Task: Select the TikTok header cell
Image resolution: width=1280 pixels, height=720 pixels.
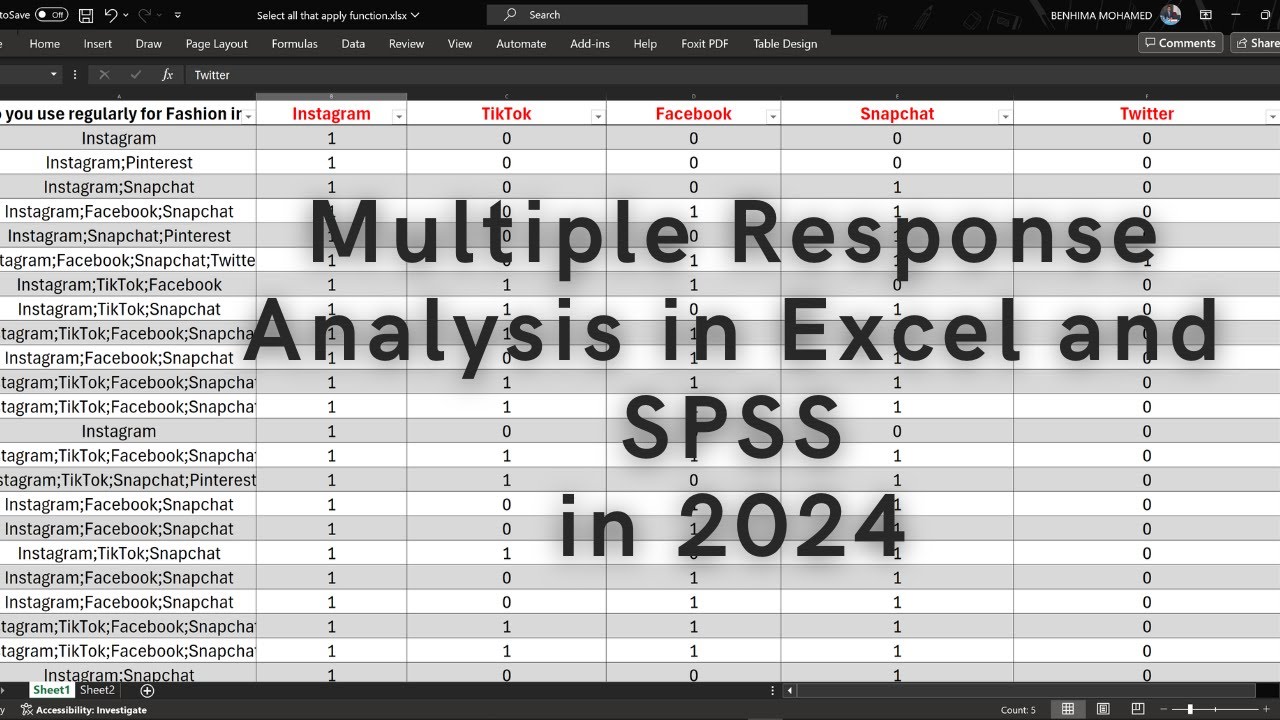Action: pos(506,114)
